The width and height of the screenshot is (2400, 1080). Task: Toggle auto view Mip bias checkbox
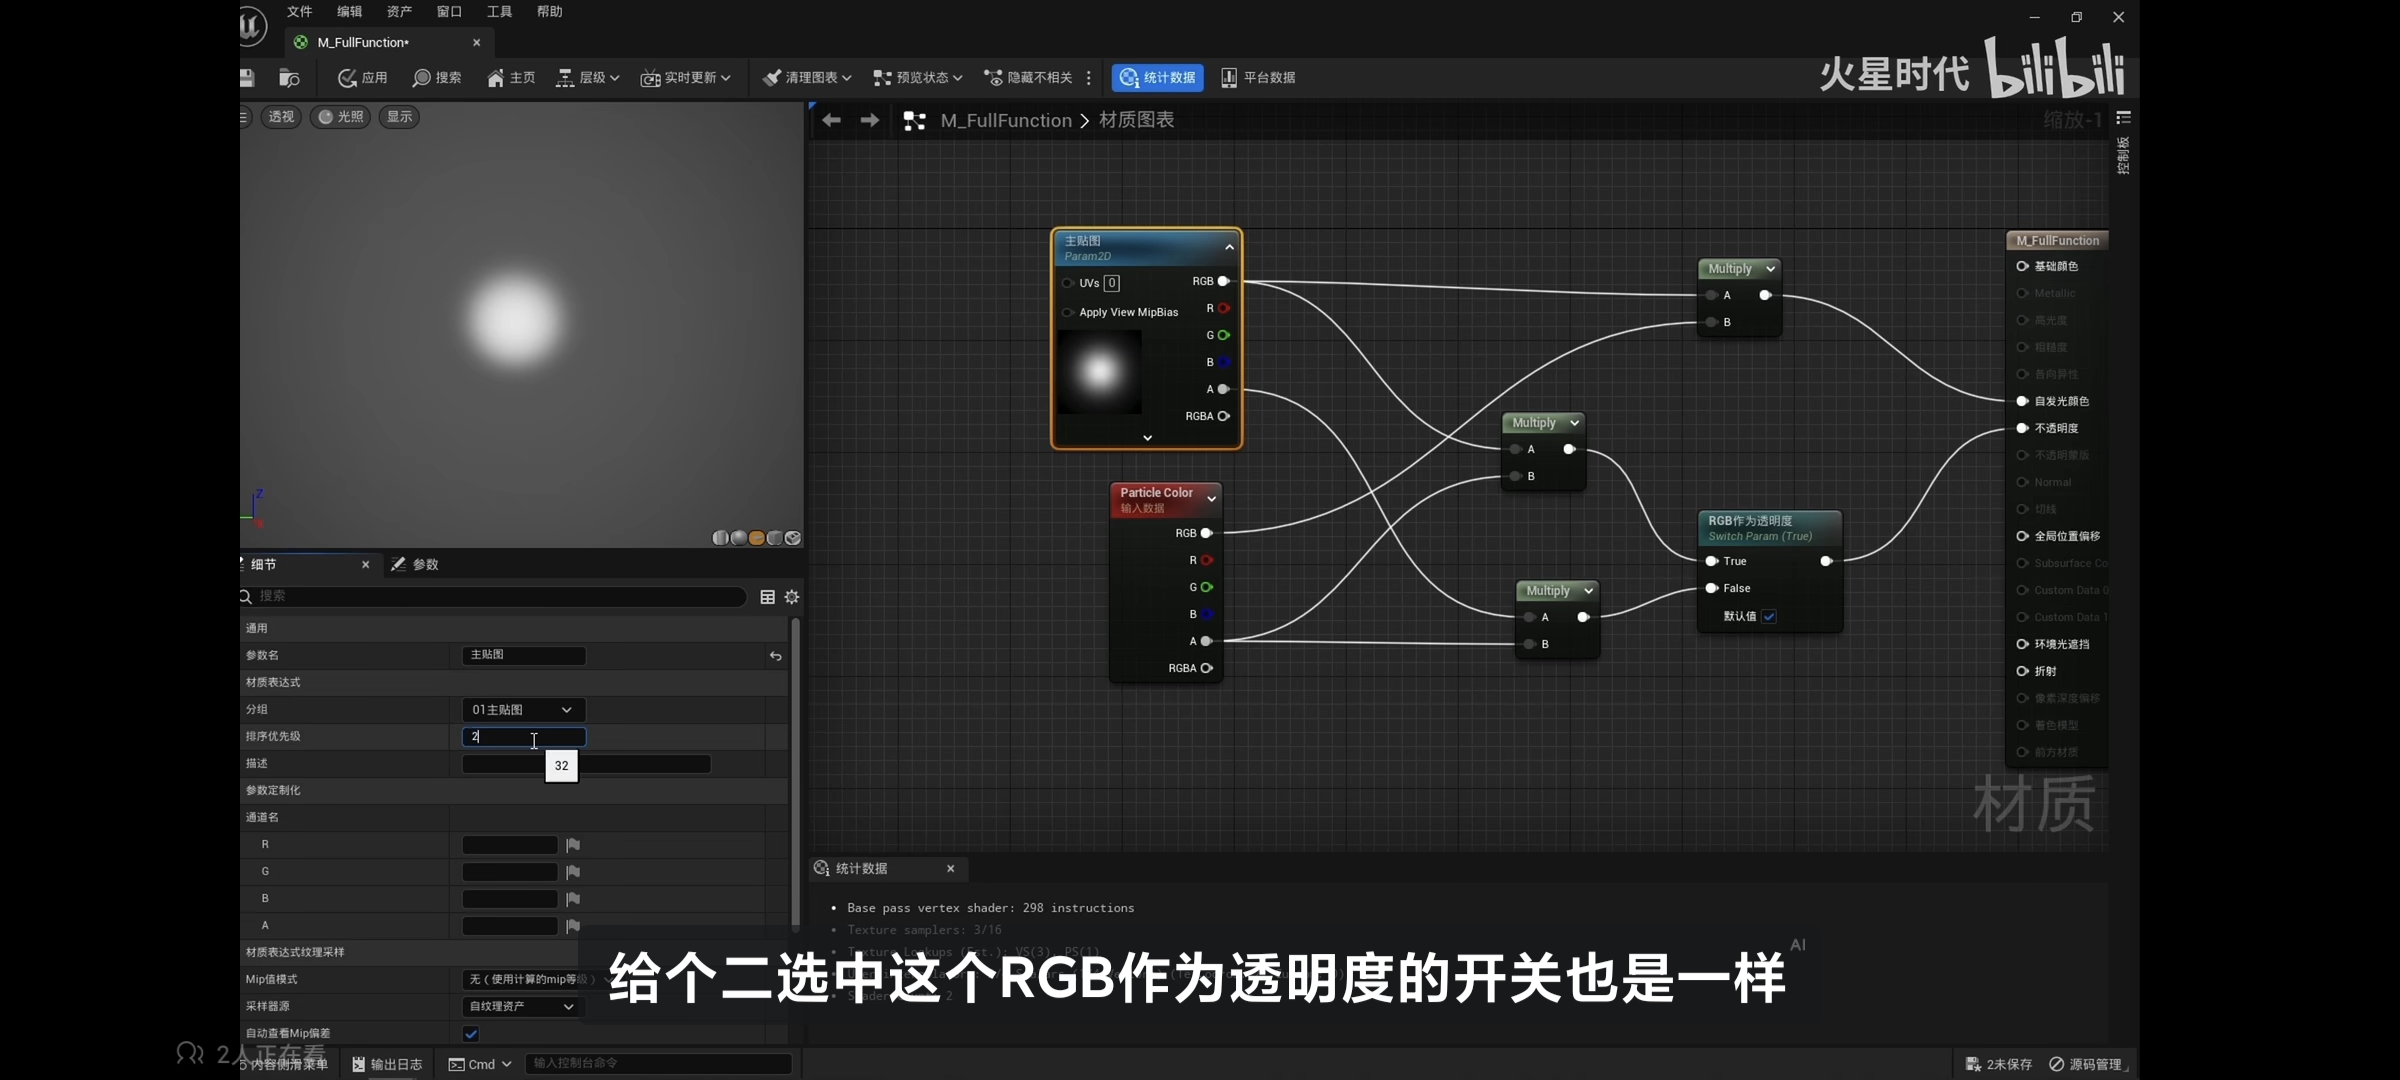tap(471, 1034)
